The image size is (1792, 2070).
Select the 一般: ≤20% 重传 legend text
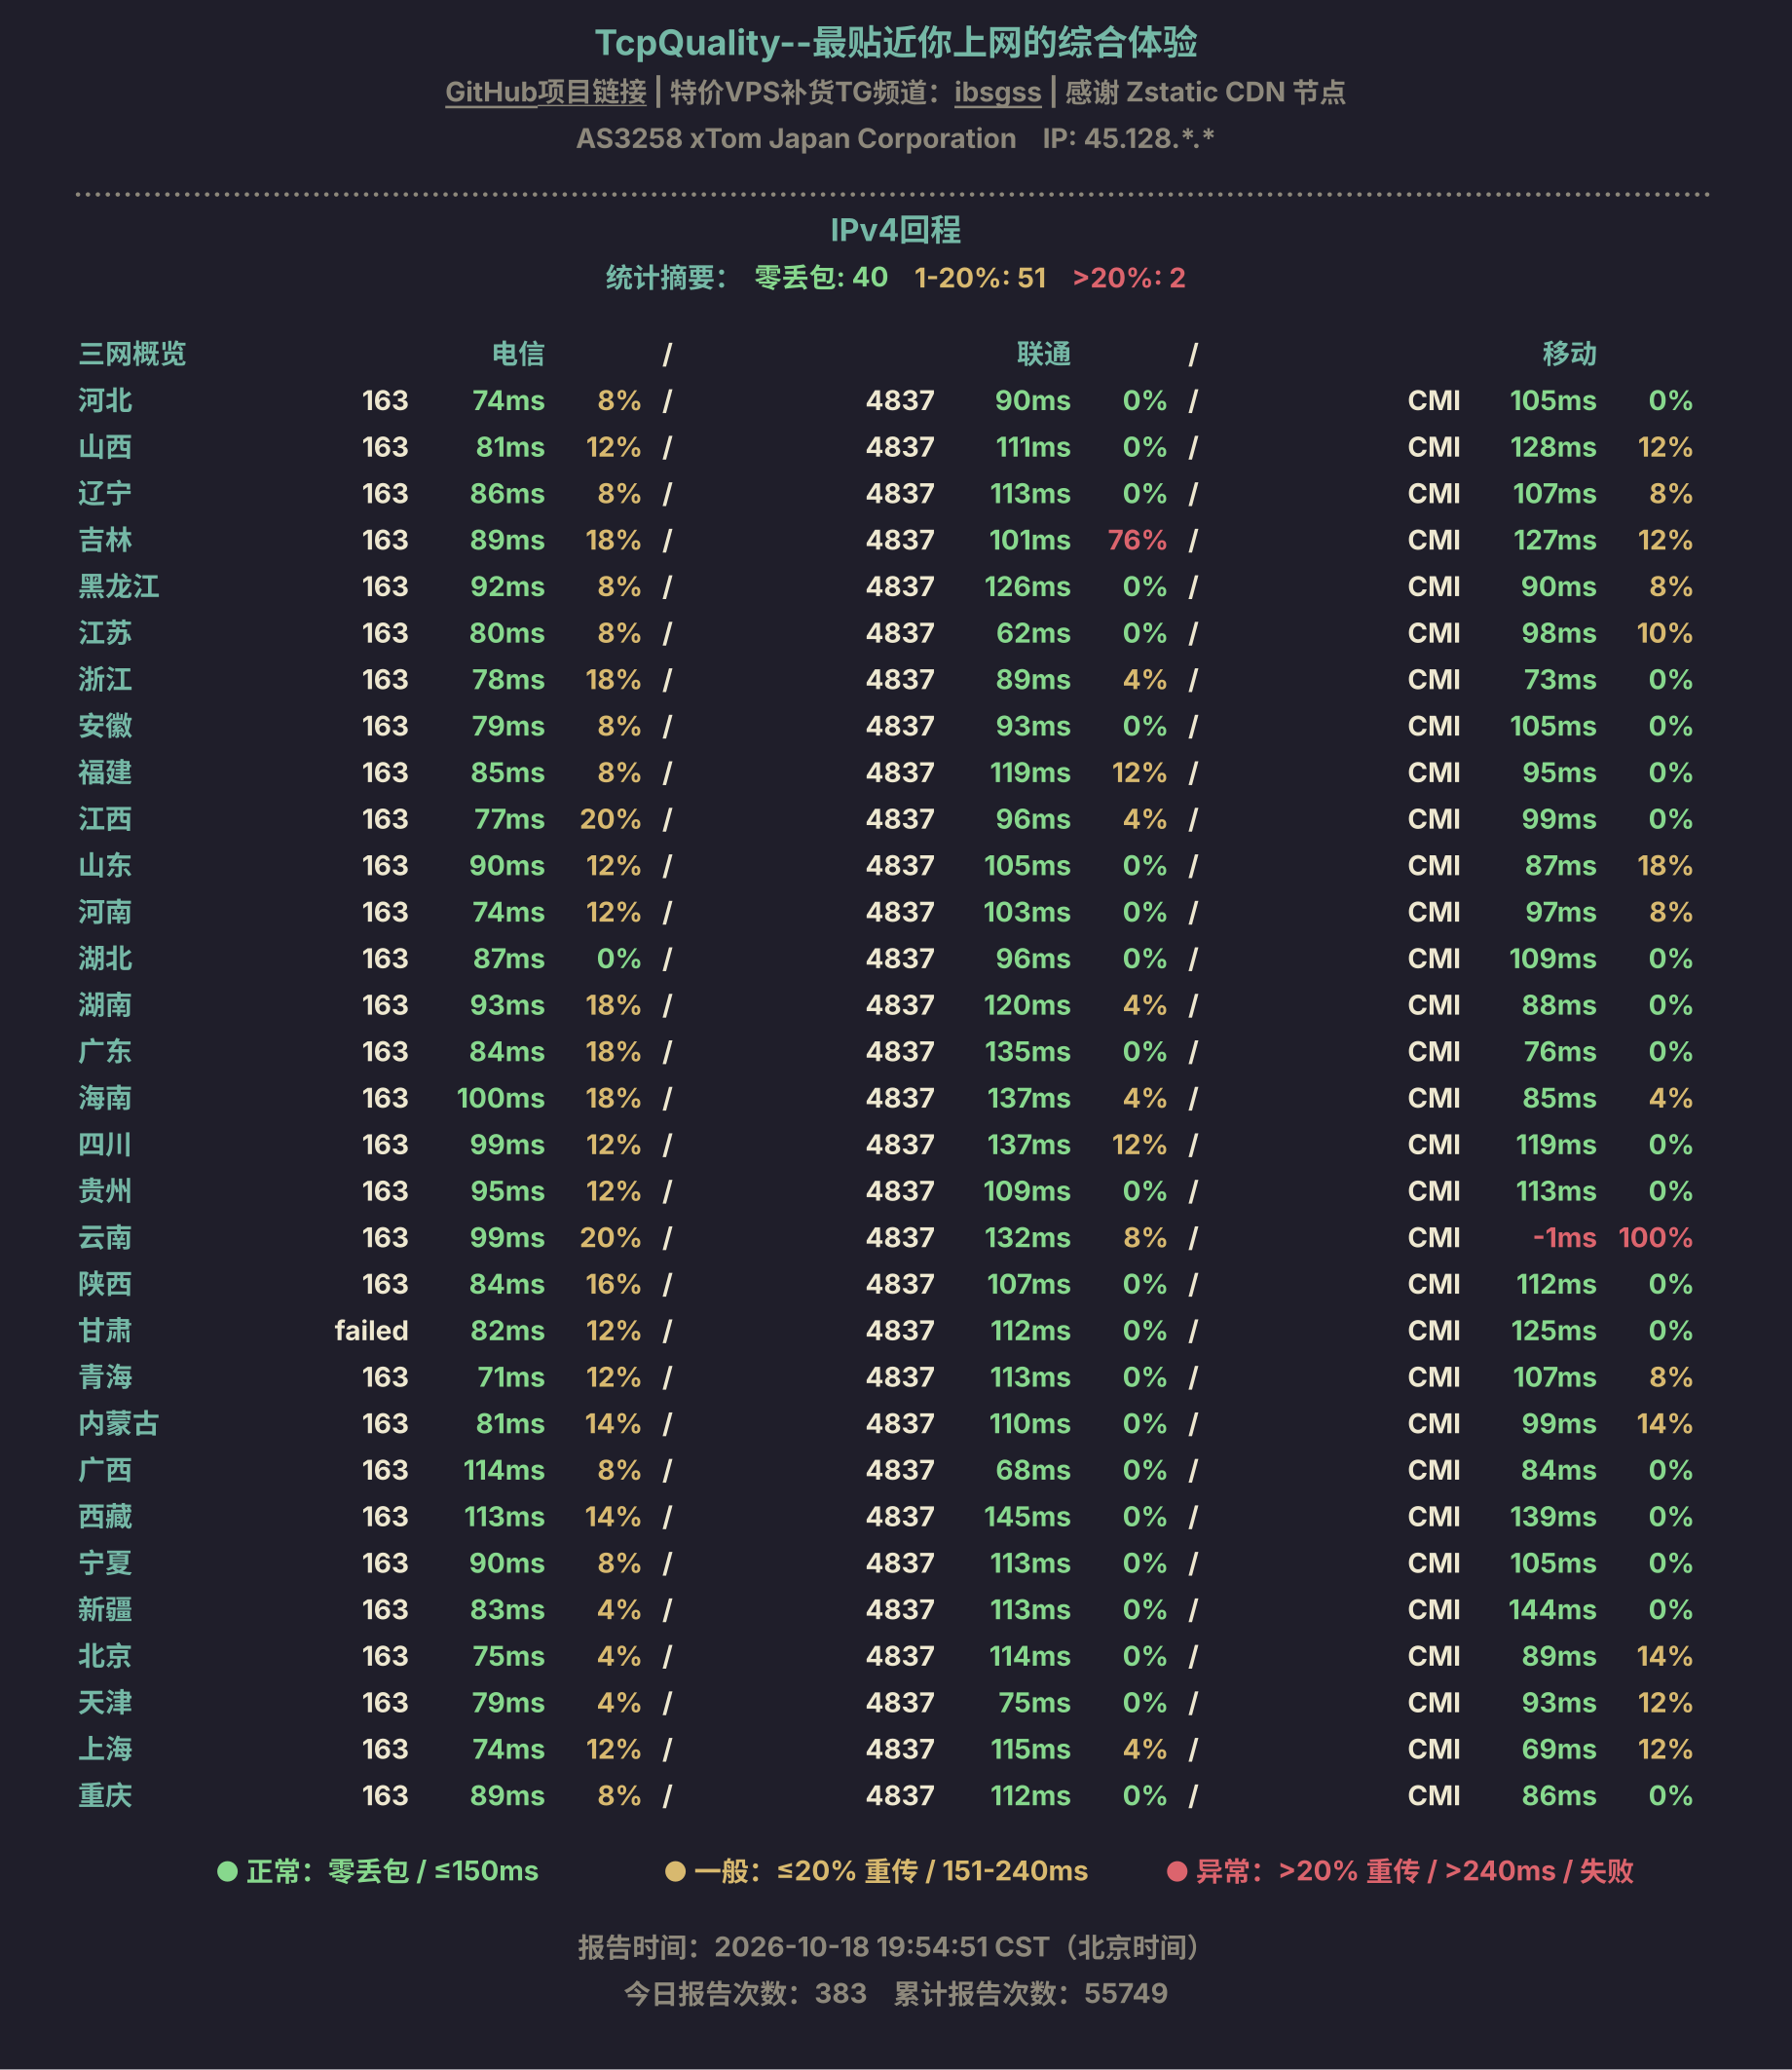(x=806, y=1871)
